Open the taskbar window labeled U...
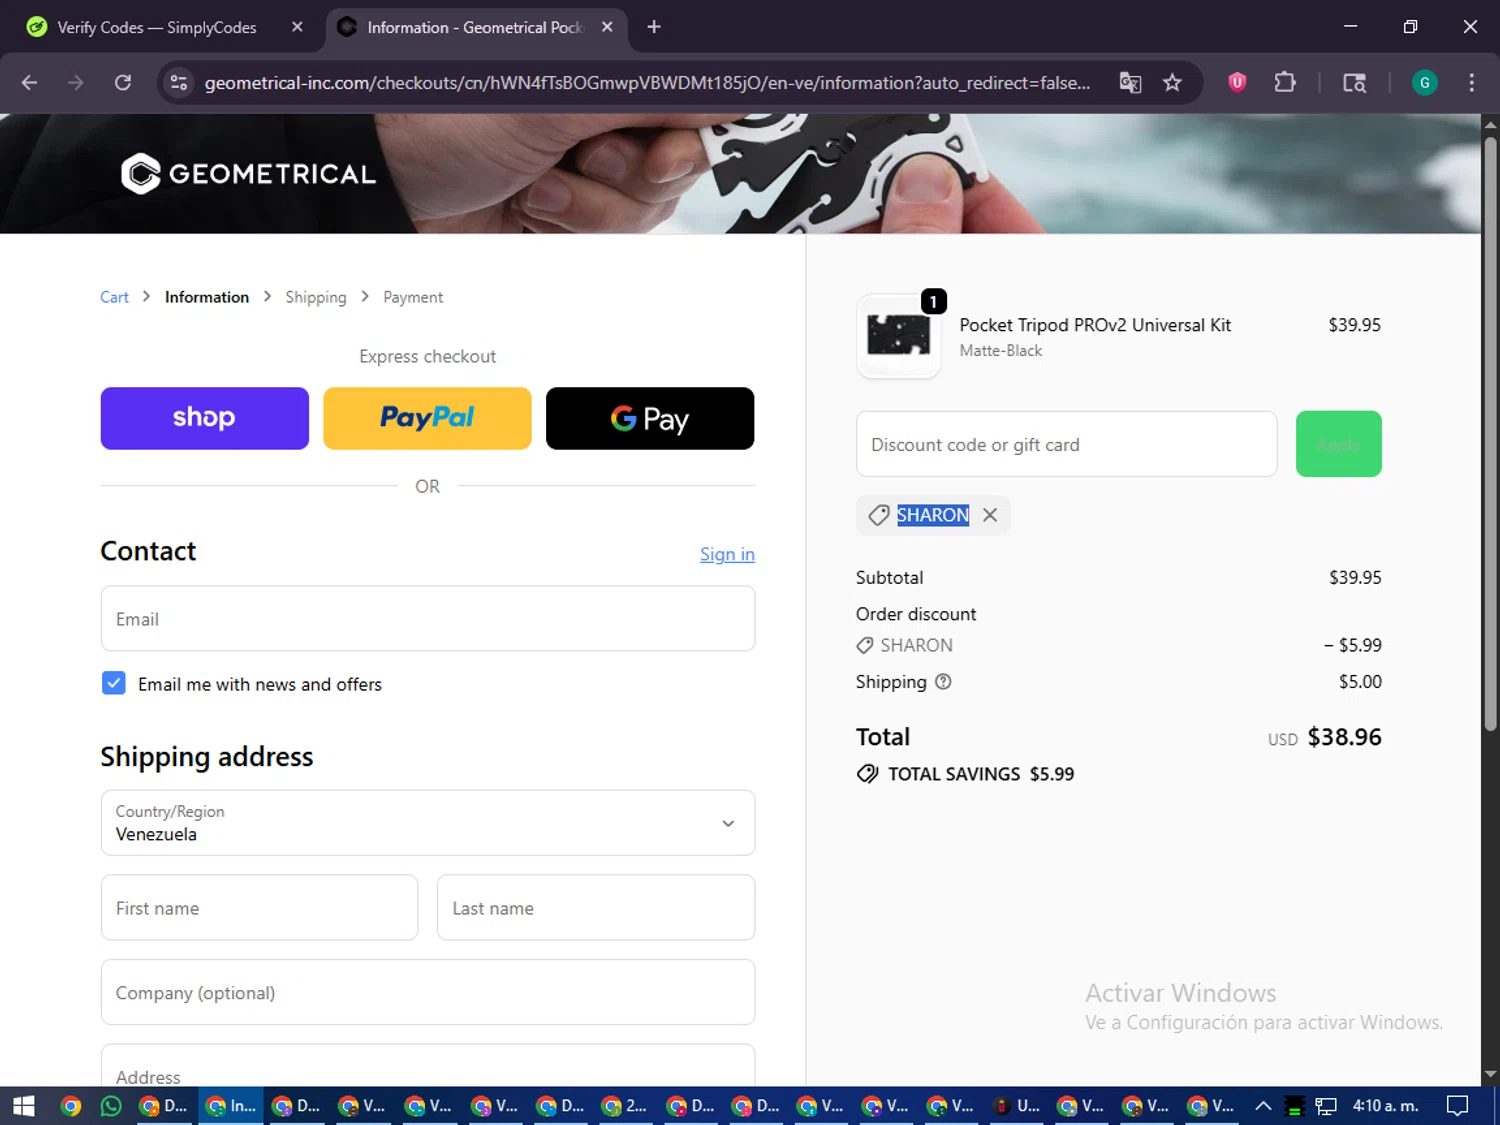This screenshot has height=1125, width=1500. coord(1016,1106)
